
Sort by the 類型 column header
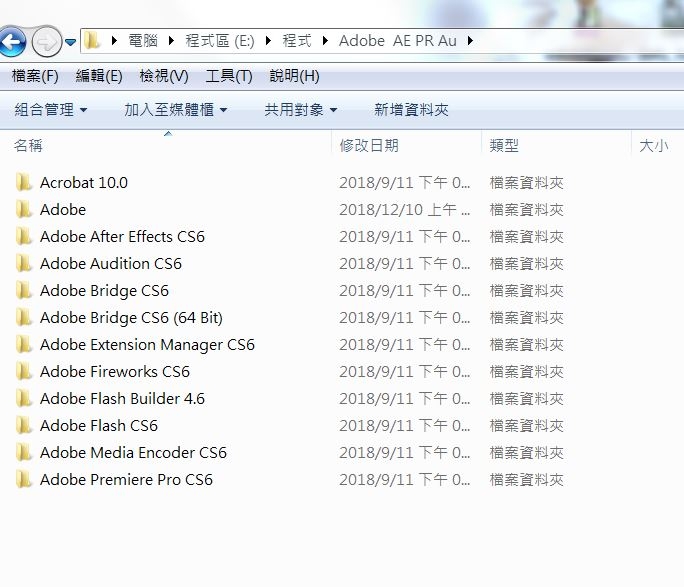pyautogui.click(x=504, y=146)
